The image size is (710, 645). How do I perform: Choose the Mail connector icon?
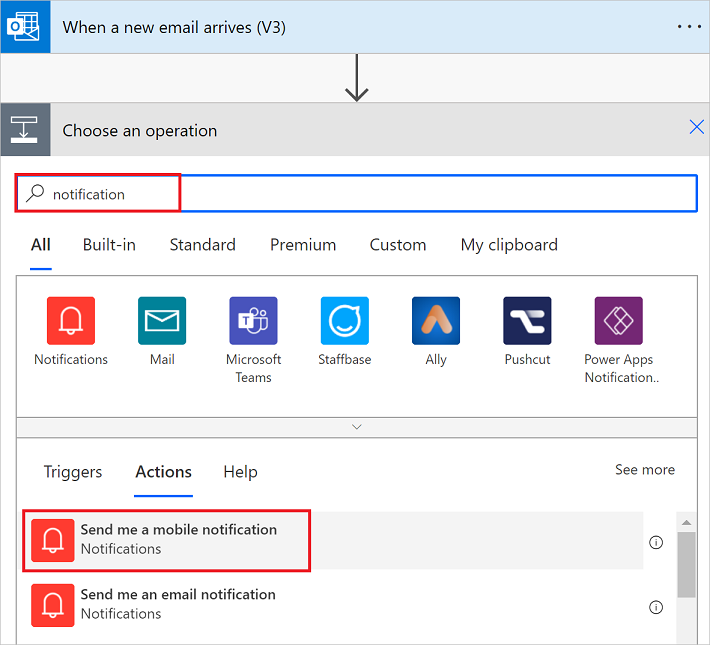(162, 321)
